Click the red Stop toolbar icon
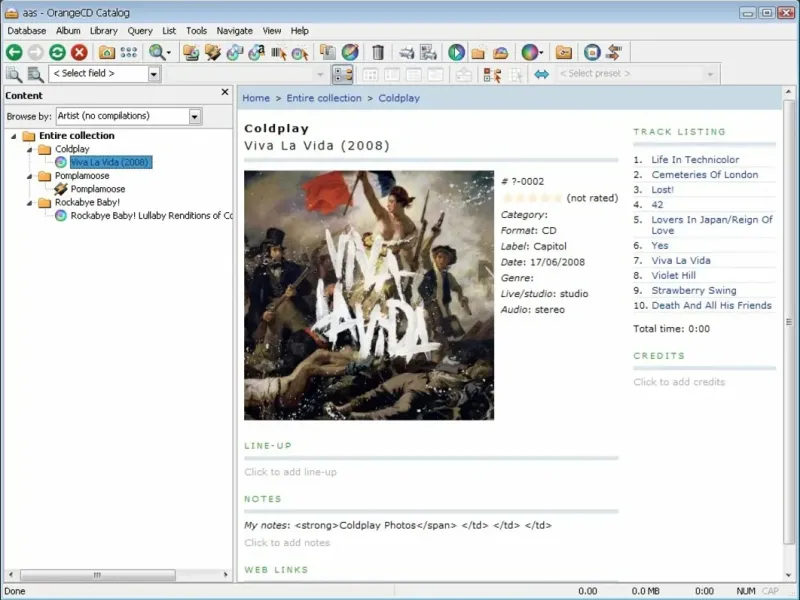The image size is (800, 600). [79, 52]
